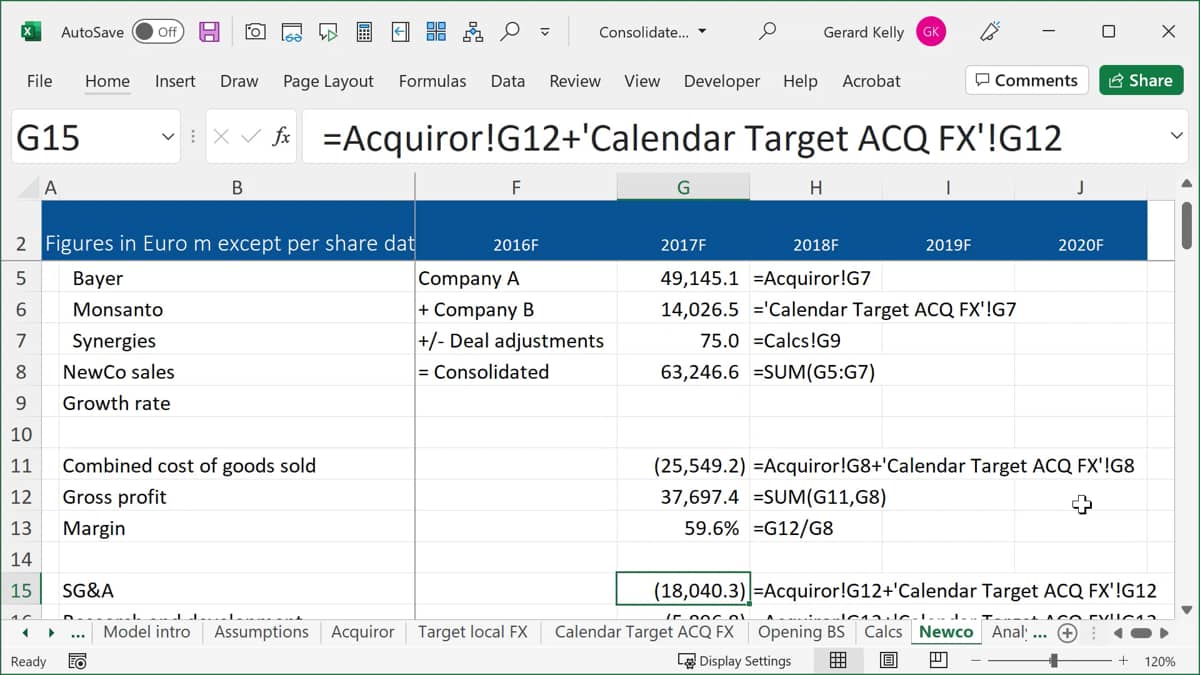
Task: Click the pen icon beside the account avatar
Action: pos(990,32)
